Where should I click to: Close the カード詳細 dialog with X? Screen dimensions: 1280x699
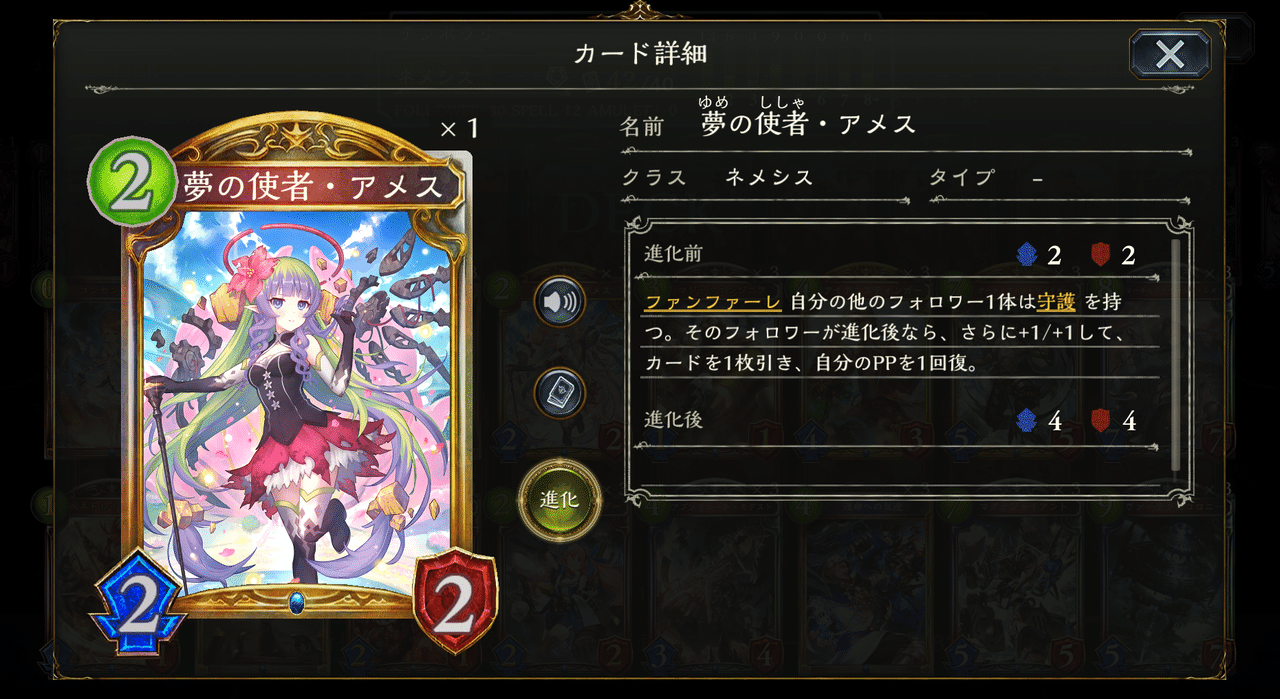pyautogui.click(x=1169, y=54)
